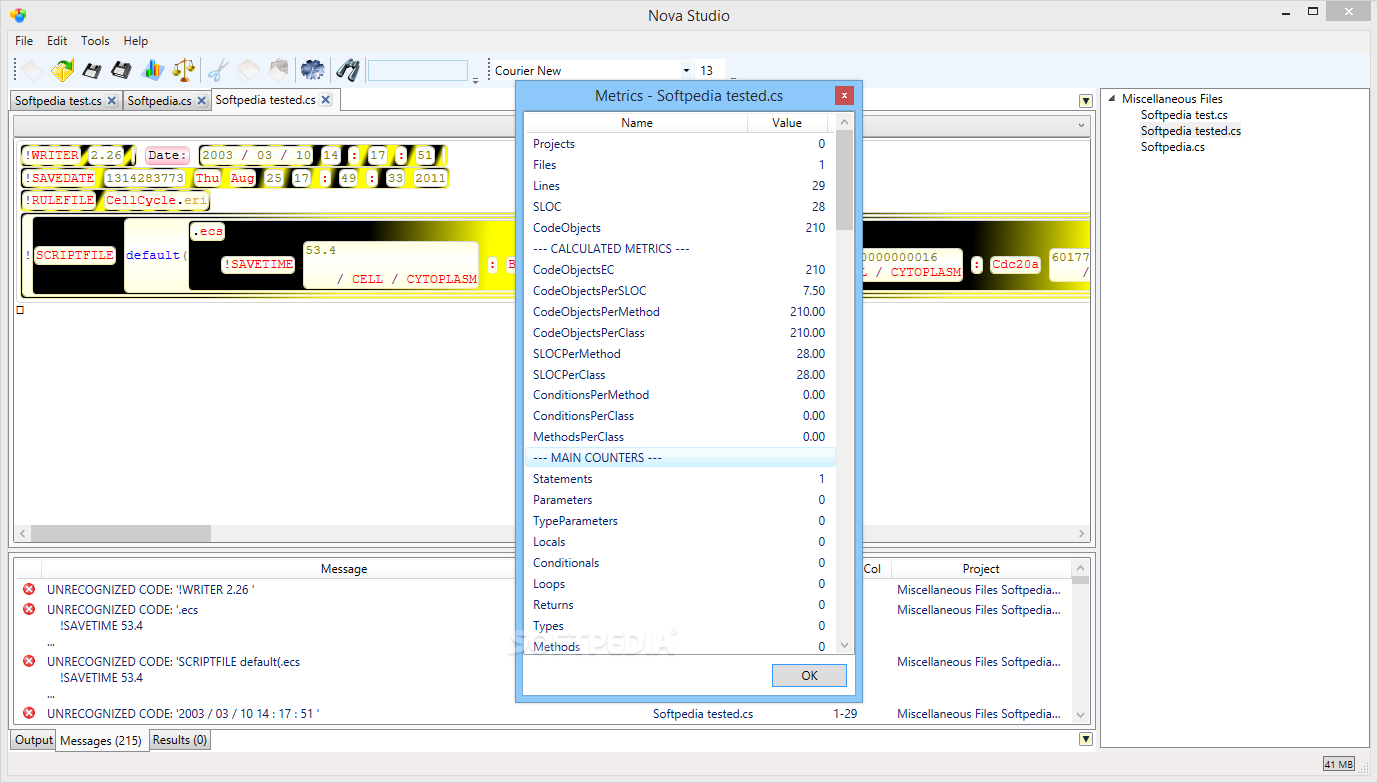Switch to the Softpedia test.cs tab

pos(58,101)
